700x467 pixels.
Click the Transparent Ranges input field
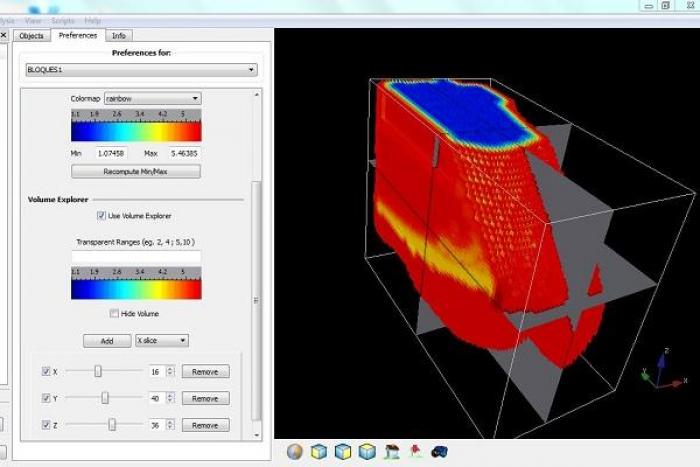tap(136, 257)
